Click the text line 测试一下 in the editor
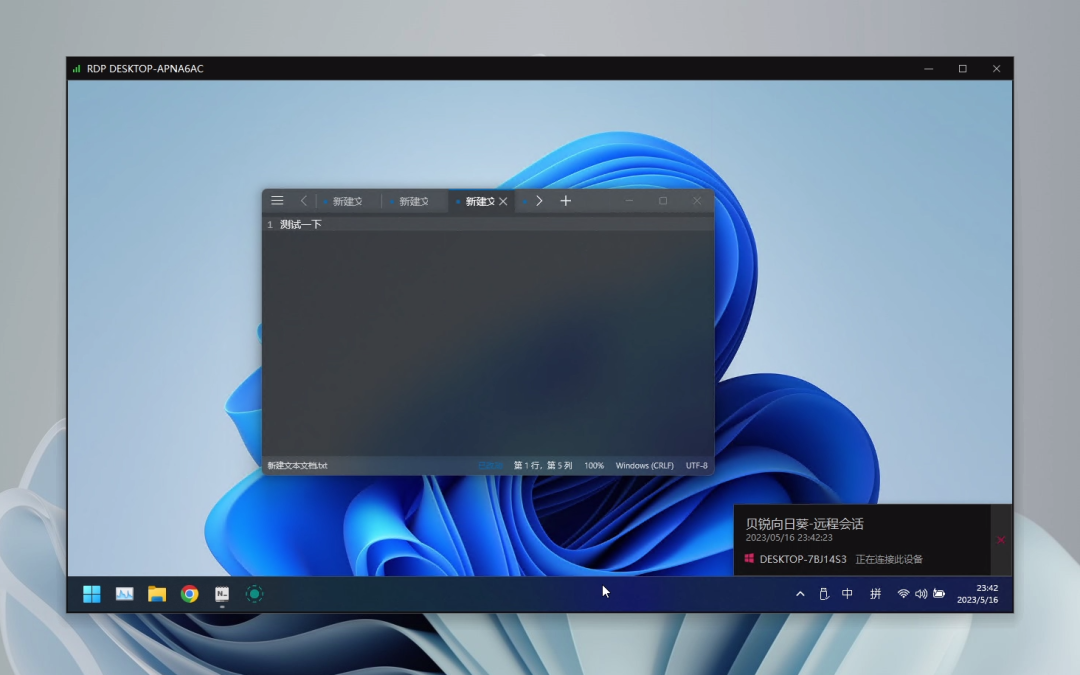Screen dimensions: 1080x675 [x=301, y=225]
